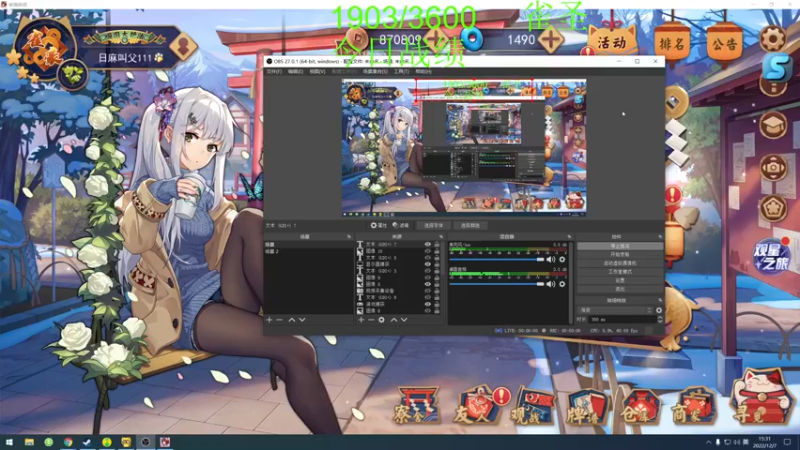Open the 仓库 warehouse icon
800x450 pixels.
640,407
